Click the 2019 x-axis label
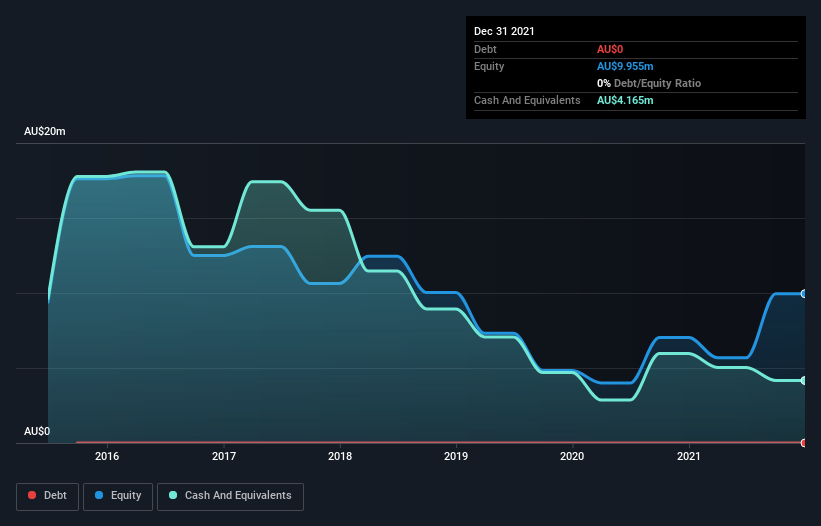821x526 pixels. pyautogui.click(x=456, y=456)
